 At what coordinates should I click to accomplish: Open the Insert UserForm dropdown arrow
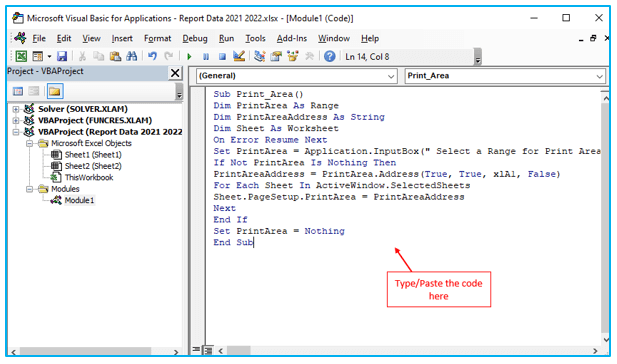click(x=49, y=57)
